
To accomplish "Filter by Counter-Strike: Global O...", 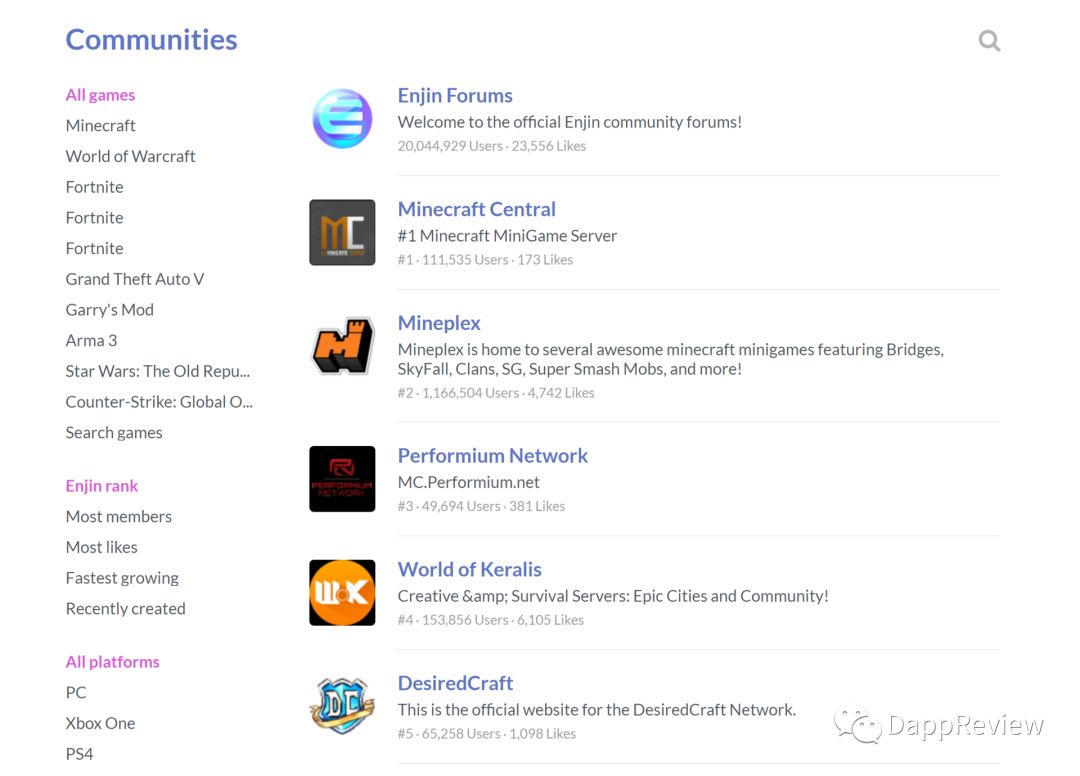I will pyautogui.click(x=159, y=402).
